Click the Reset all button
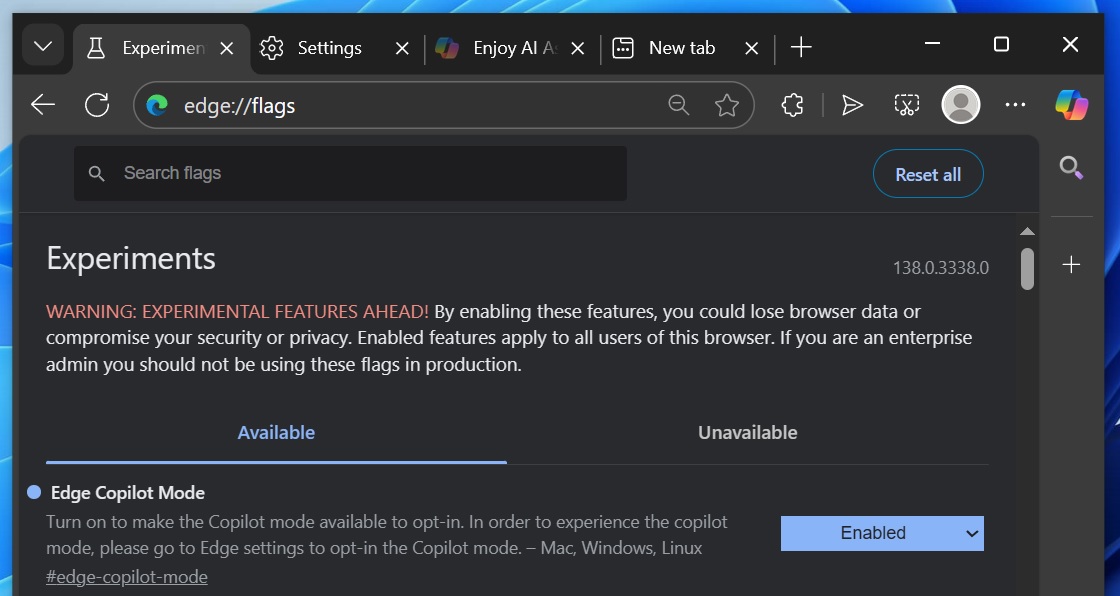The height and width of the screenshot is (596, 1120). (928, 175)
